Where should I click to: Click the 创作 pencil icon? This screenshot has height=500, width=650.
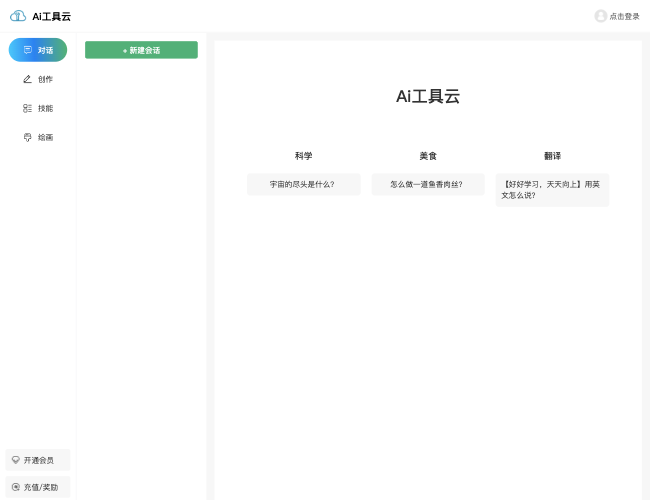pyautogui.click(x=27, y=79)
